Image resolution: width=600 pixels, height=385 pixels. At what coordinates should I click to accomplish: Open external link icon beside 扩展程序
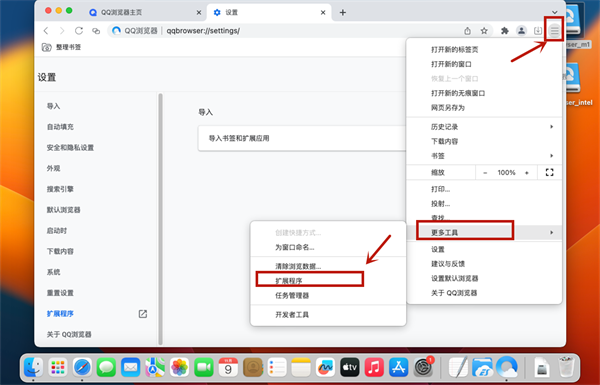tap(143, 314)
